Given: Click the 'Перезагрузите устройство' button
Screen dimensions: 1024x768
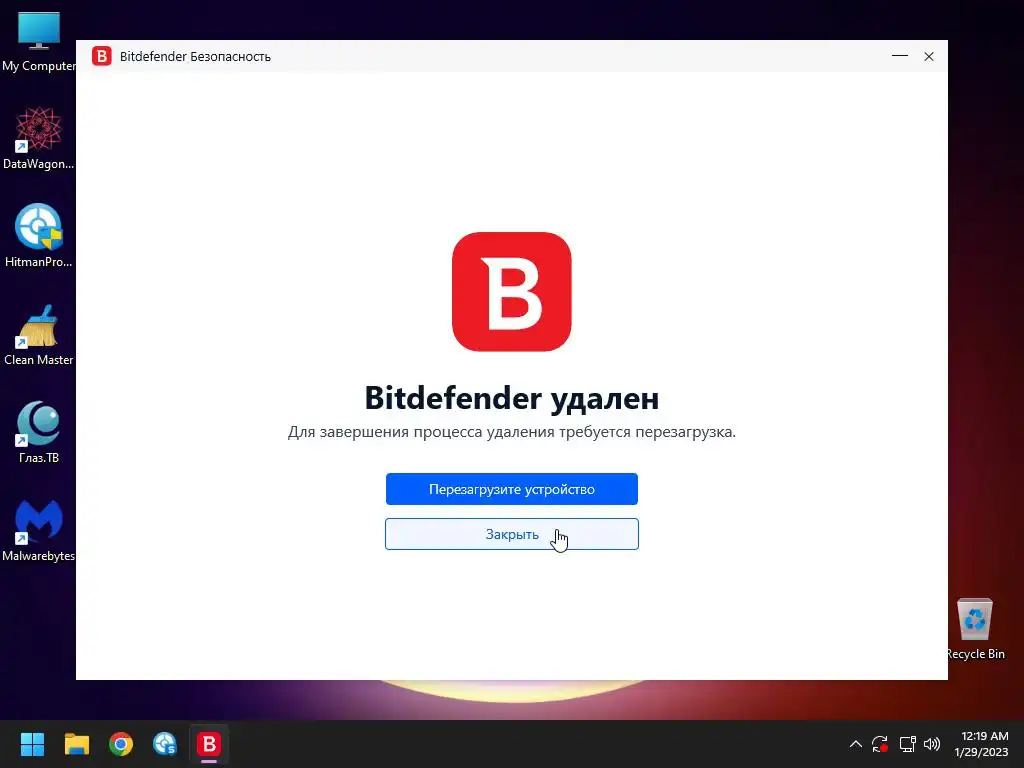Looking at the screenshot, I should pos(511,489).
